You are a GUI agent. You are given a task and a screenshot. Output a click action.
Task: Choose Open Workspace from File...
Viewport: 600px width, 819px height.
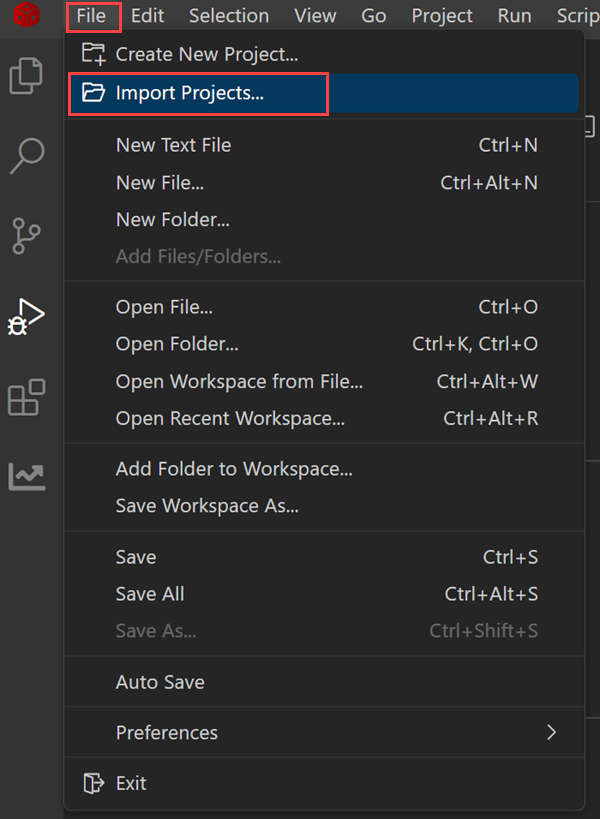(x=324, y=381)
